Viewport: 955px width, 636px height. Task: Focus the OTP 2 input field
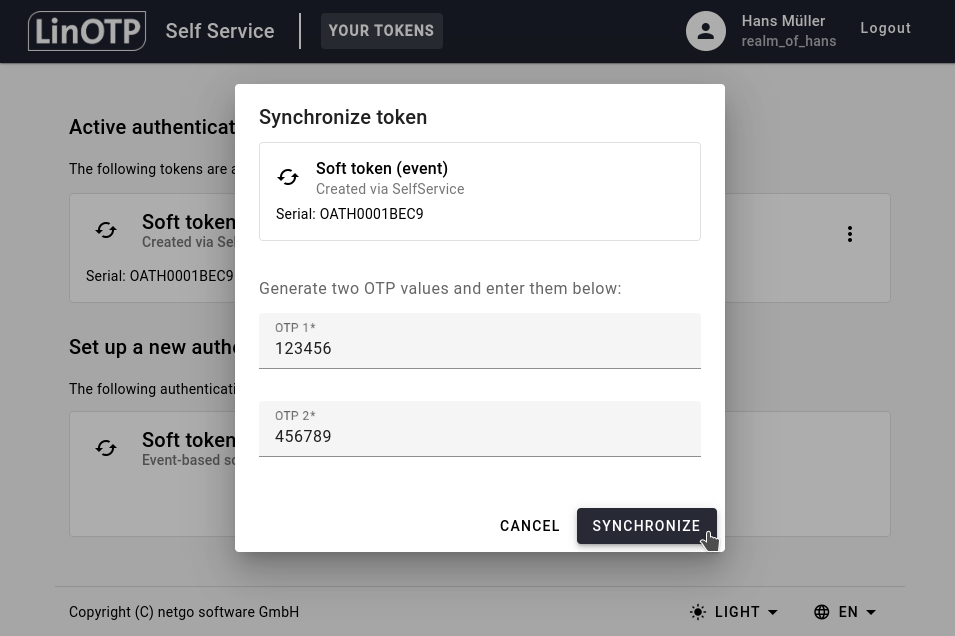479,436
